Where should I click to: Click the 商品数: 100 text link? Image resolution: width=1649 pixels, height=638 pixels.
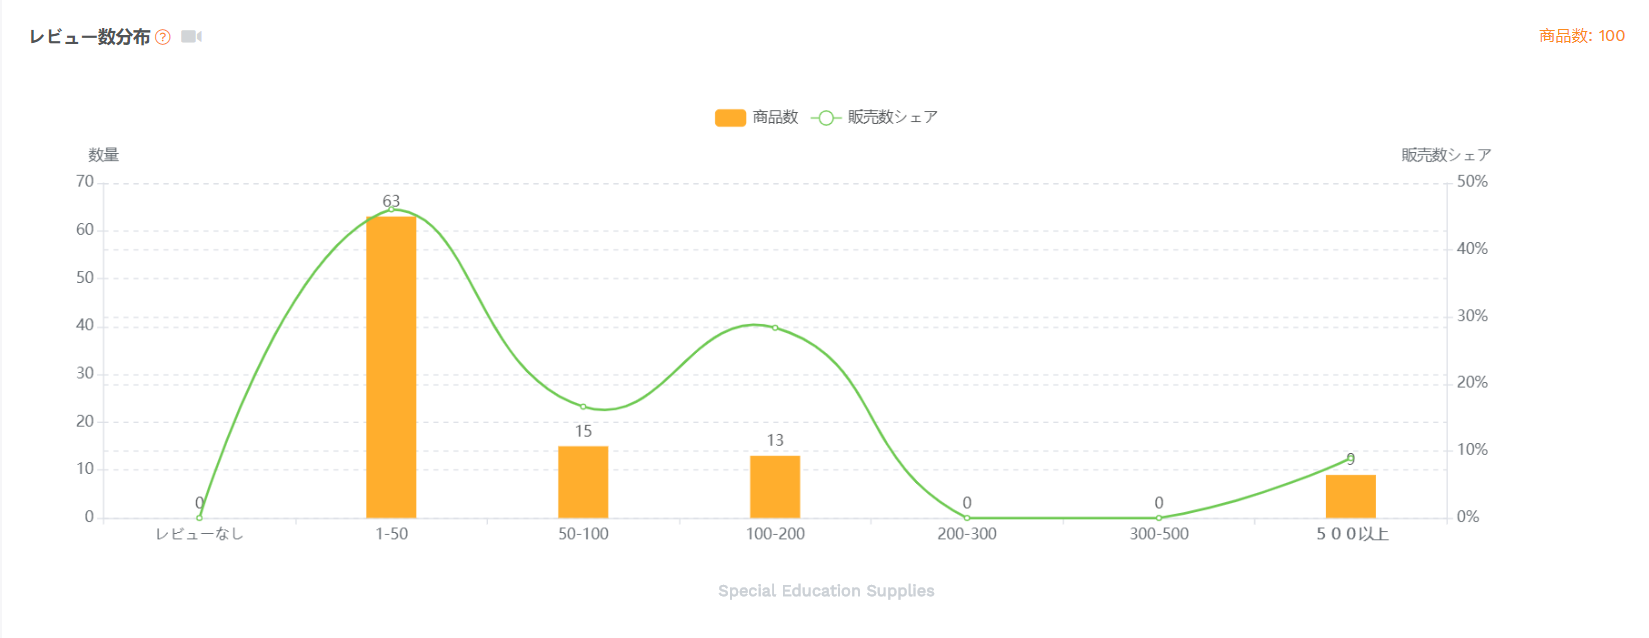[x=1581, y=36]
